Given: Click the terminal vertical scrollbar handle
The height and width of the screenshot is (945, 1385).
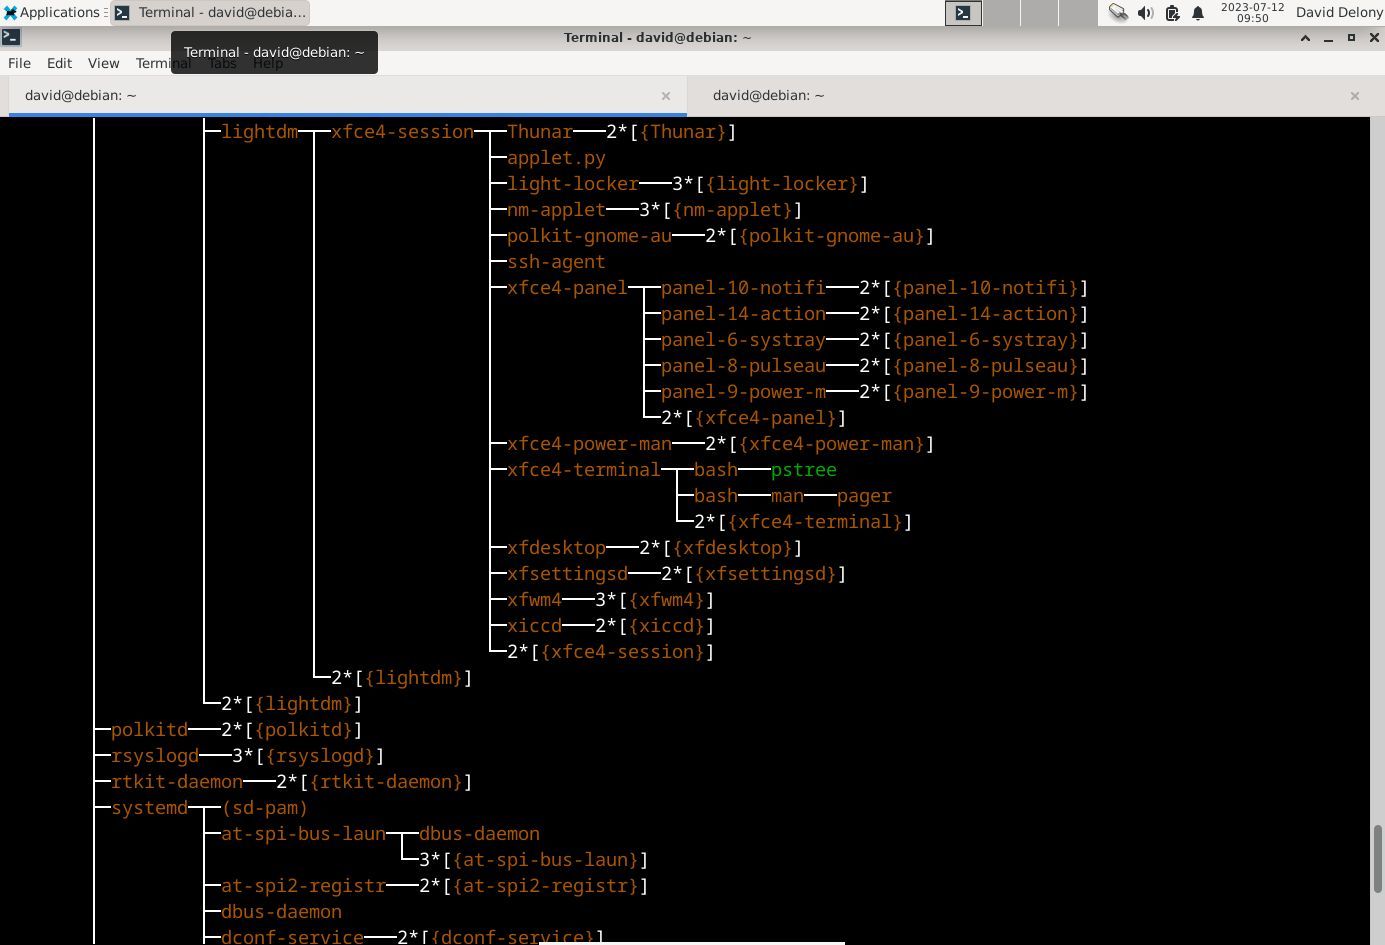Looking at the screenshot, I should coord(1377,858).
